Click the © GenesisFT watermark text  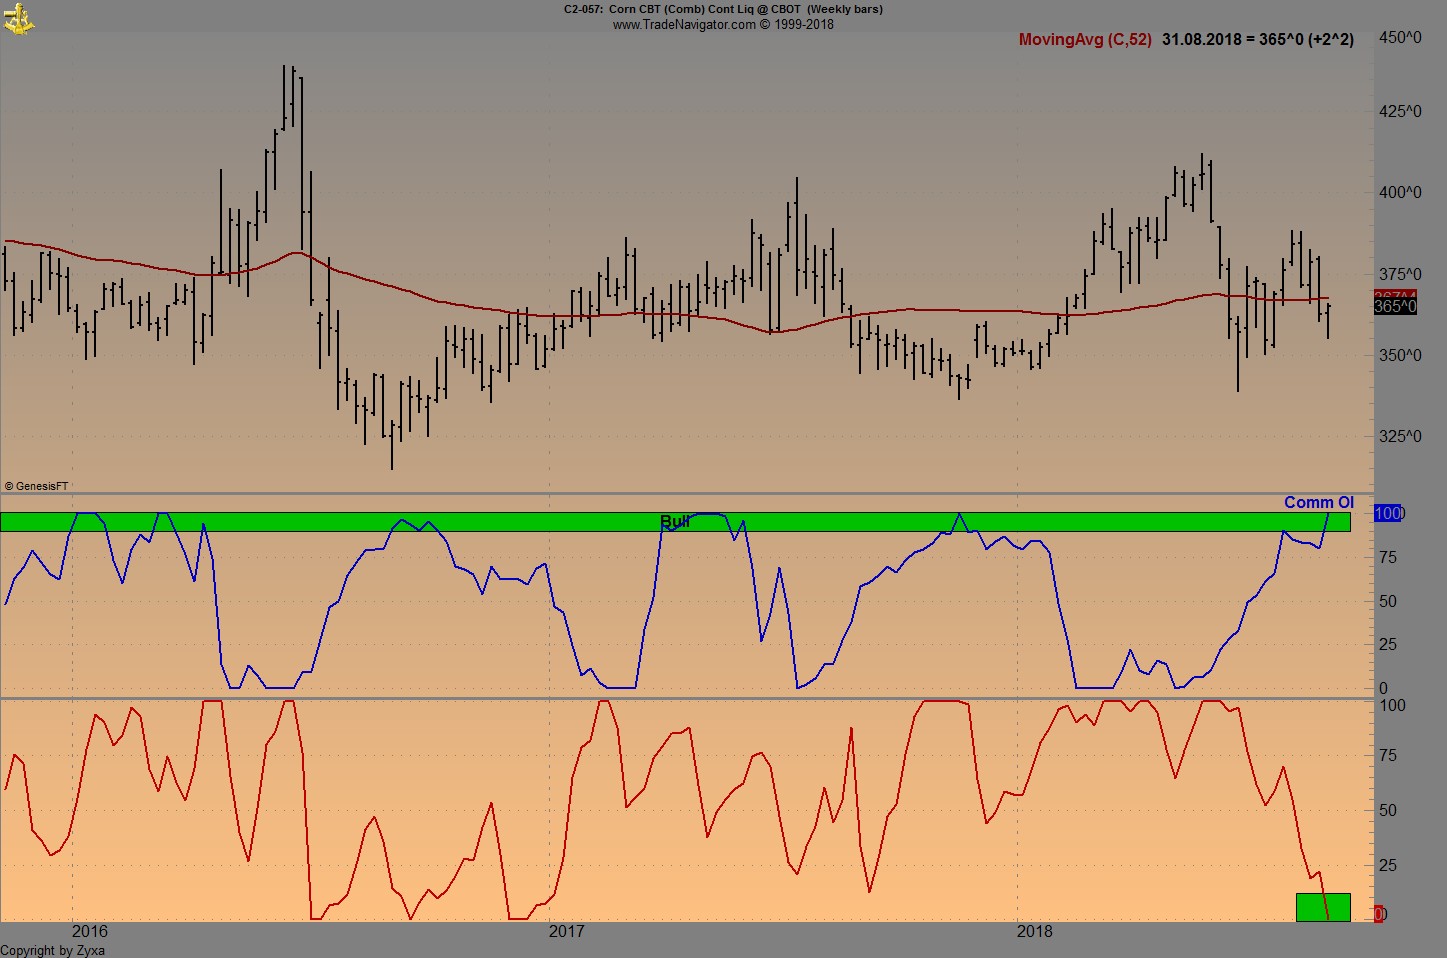35,485
